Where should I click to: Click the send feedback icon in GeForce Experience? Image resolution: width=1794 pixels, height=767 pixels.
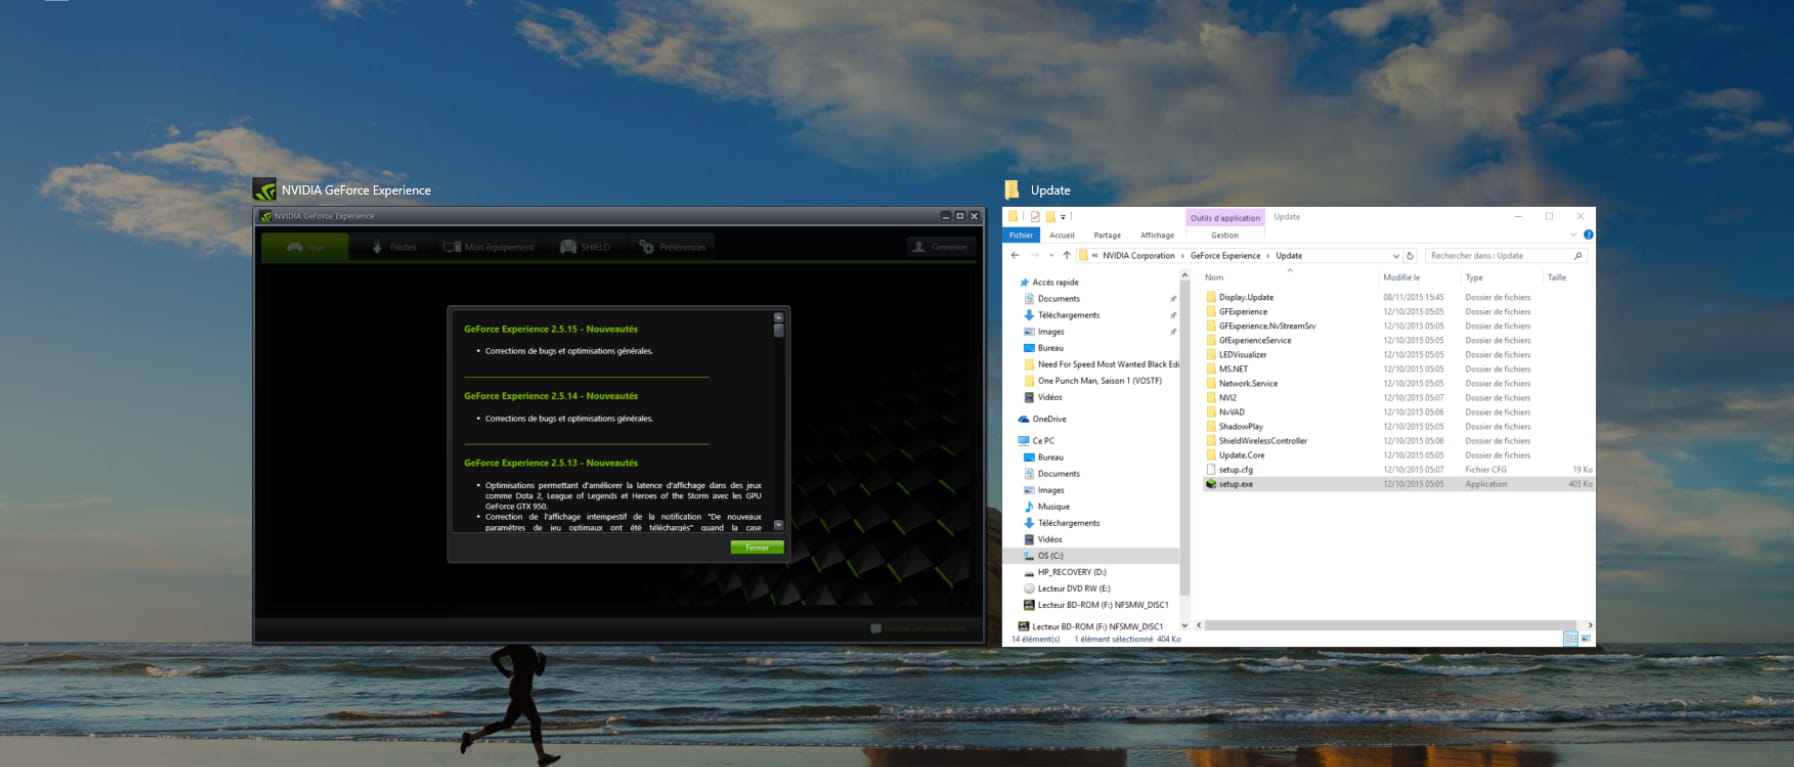tap(876, 629)
